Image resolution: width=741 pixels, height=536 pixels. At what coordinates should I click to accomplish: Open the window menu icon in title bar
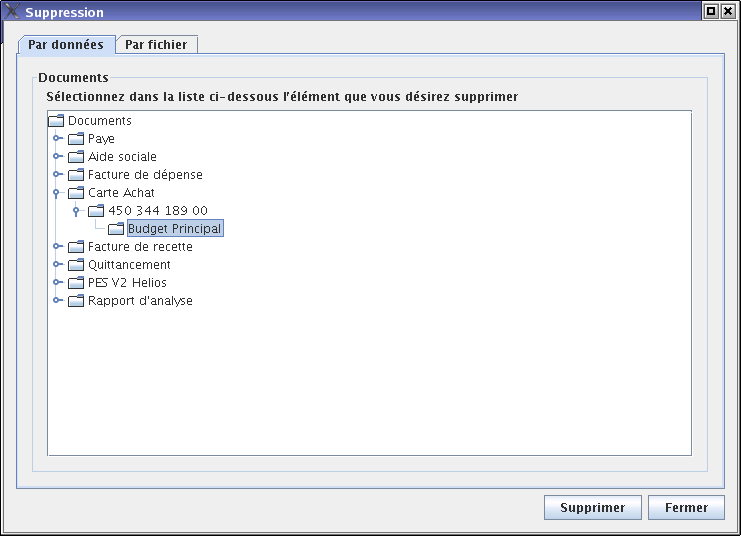click(12, 12)
